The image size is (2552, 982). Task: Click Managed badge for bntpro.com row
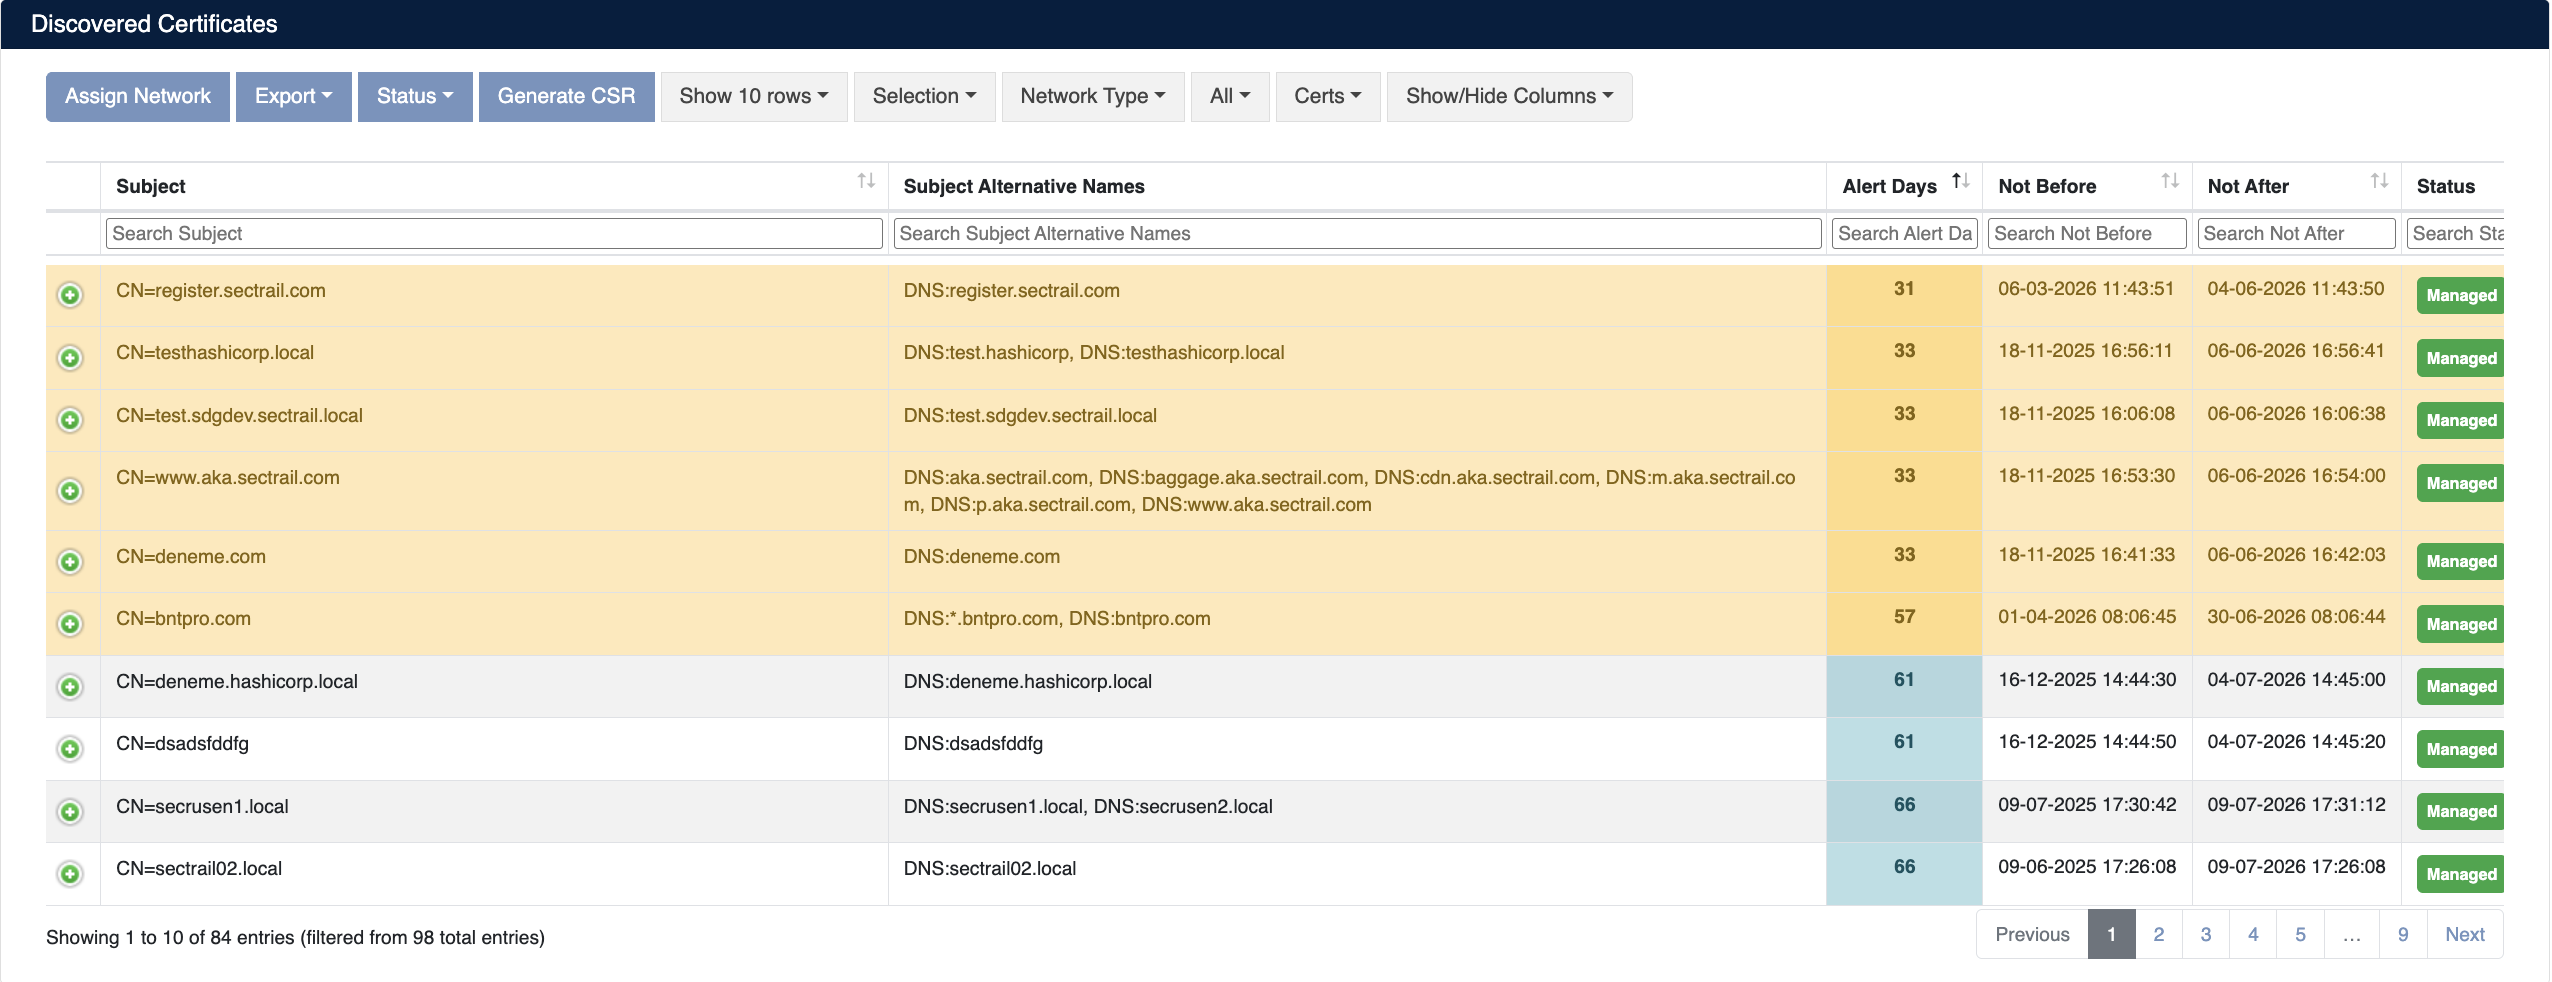(x=2461, y=624)
